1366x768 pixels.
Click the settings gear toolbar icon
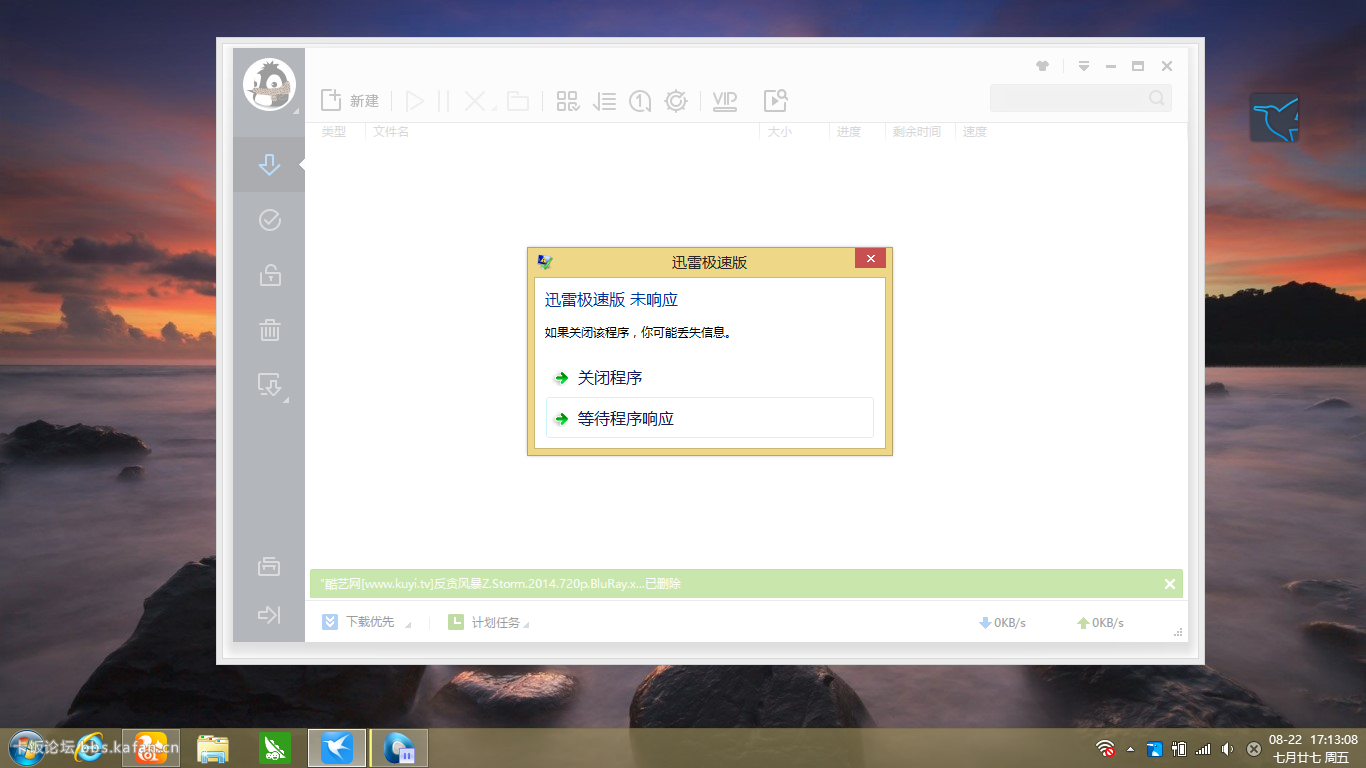click(676, 101)
